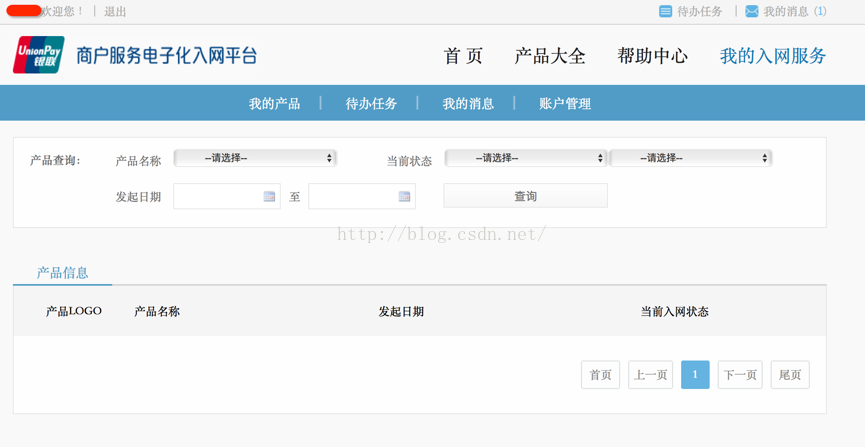This screenshot has height=447, width=865.
Task: Open the first 当前状态 dropdown
Action: click(526, 158)
